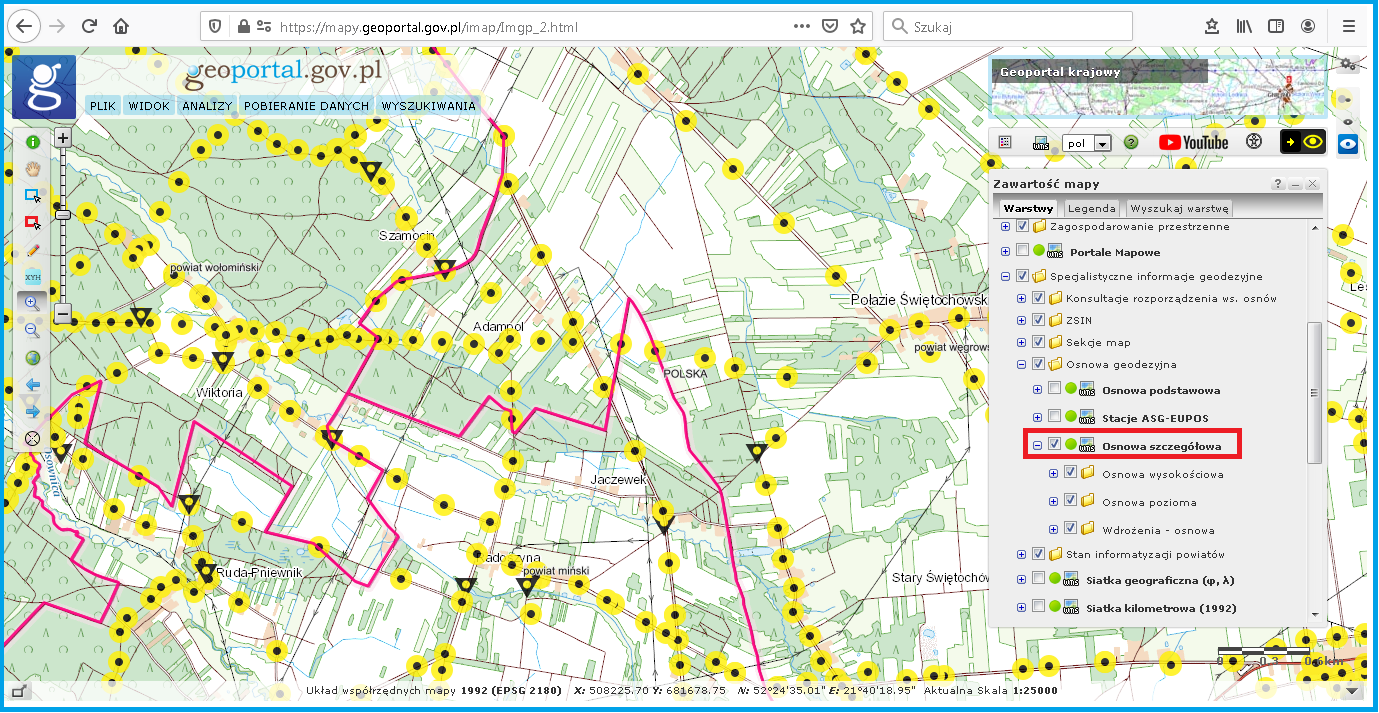Screen dimensions: 1379x713
Task: Select the magnifier zoom-out tool
Action: (32, 330)
